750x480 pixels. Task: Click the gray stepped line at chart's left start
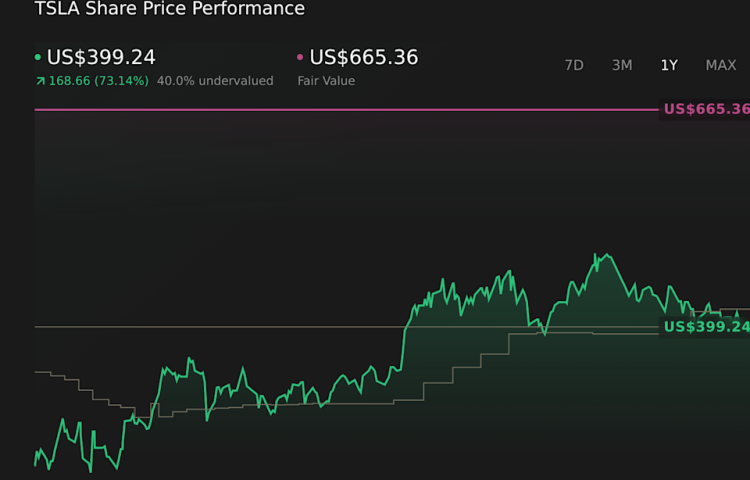pyautogui.click(x=41, y=372)
